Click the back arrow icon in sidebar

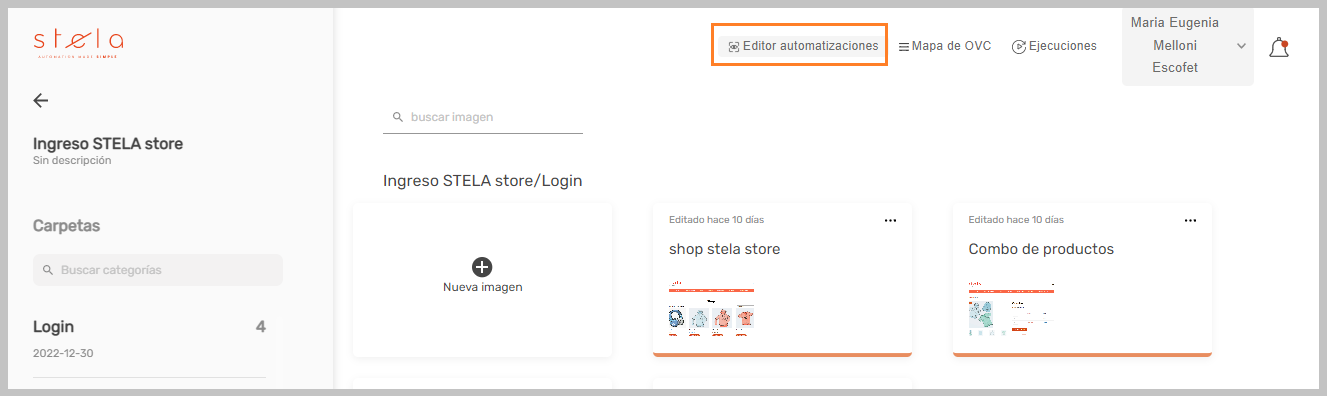[40, 100]
